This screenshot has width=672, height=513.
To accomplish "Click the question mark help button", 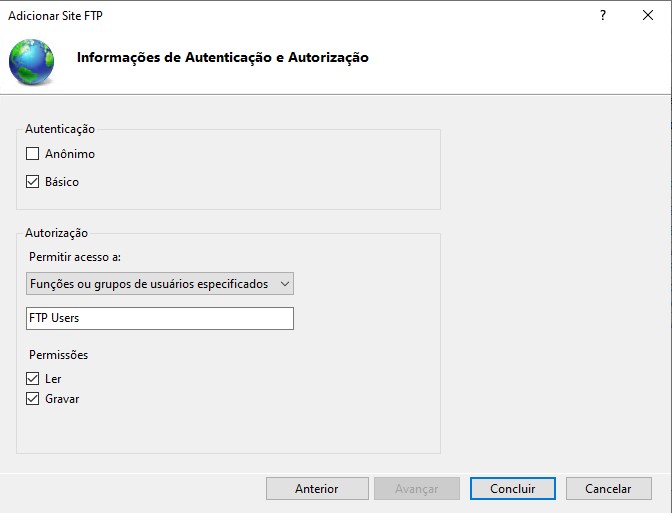I will pyautogui.click(x=603, y=15).
